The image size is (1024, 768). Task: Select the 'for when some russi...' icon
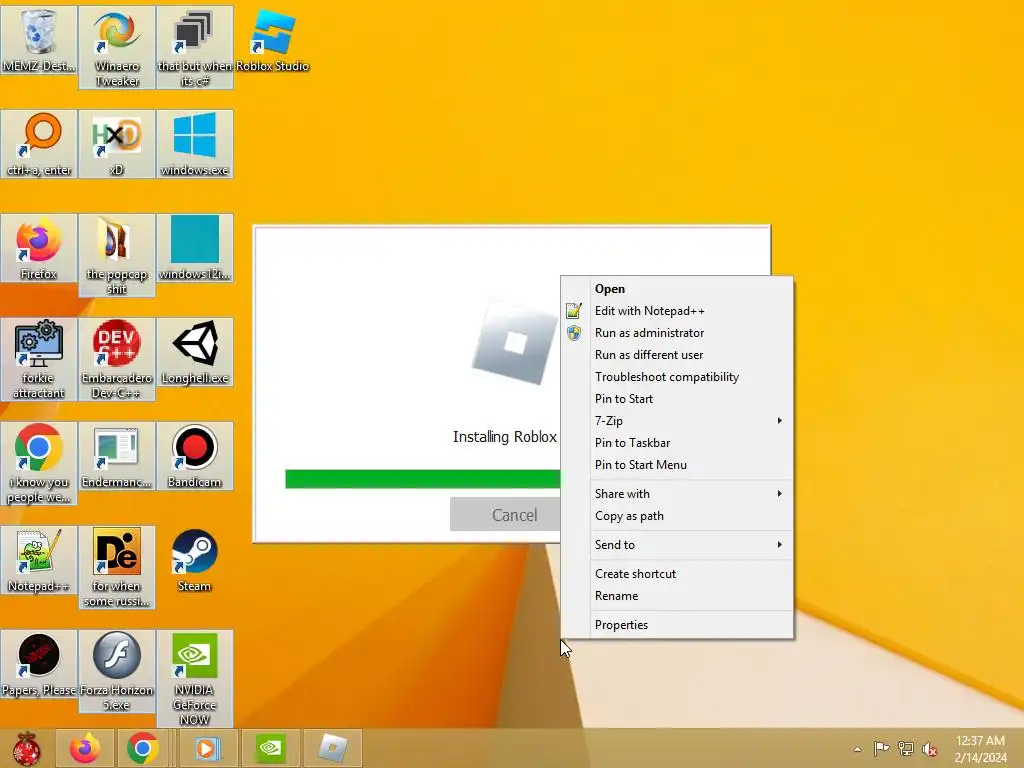(117, 567)
